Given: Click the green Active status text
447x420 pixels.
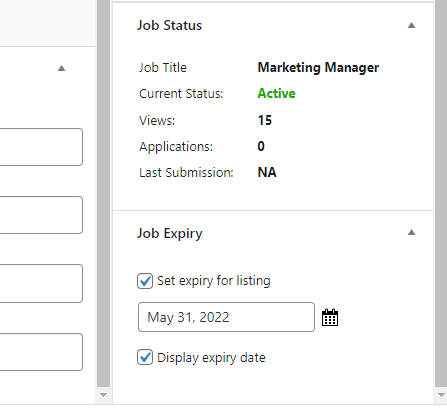Looking at the screenshot, I should (276, 93).
